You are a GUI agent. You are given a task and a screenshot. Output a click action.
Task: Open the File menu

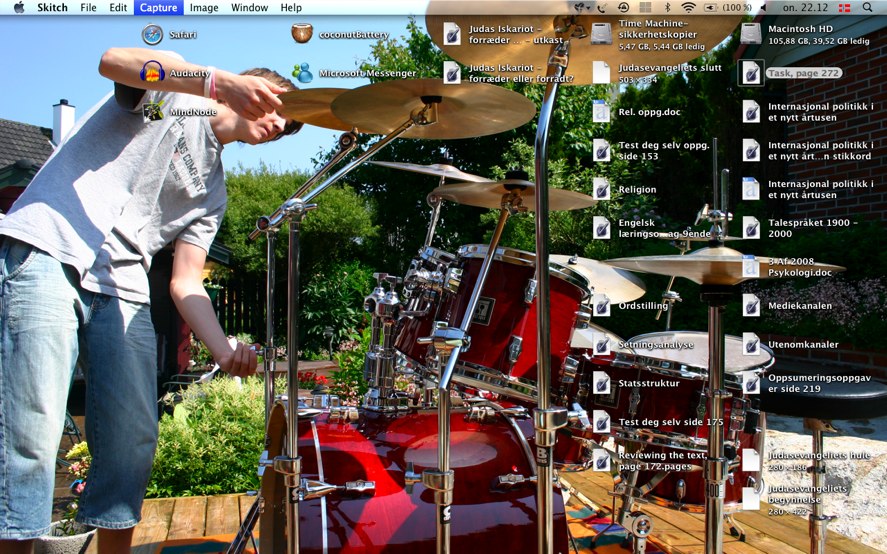click(x=88, y=7)
